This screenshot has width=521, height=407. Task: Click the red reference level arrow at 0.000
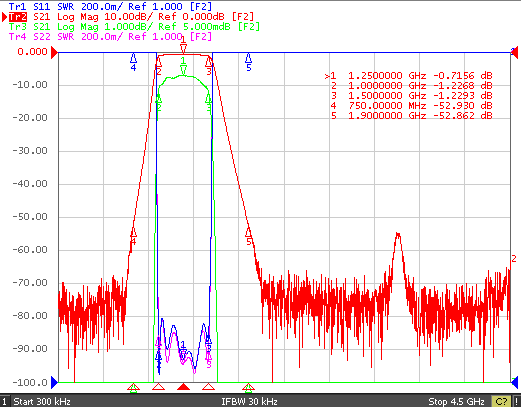pyautogui.click(x=54, y=52)
